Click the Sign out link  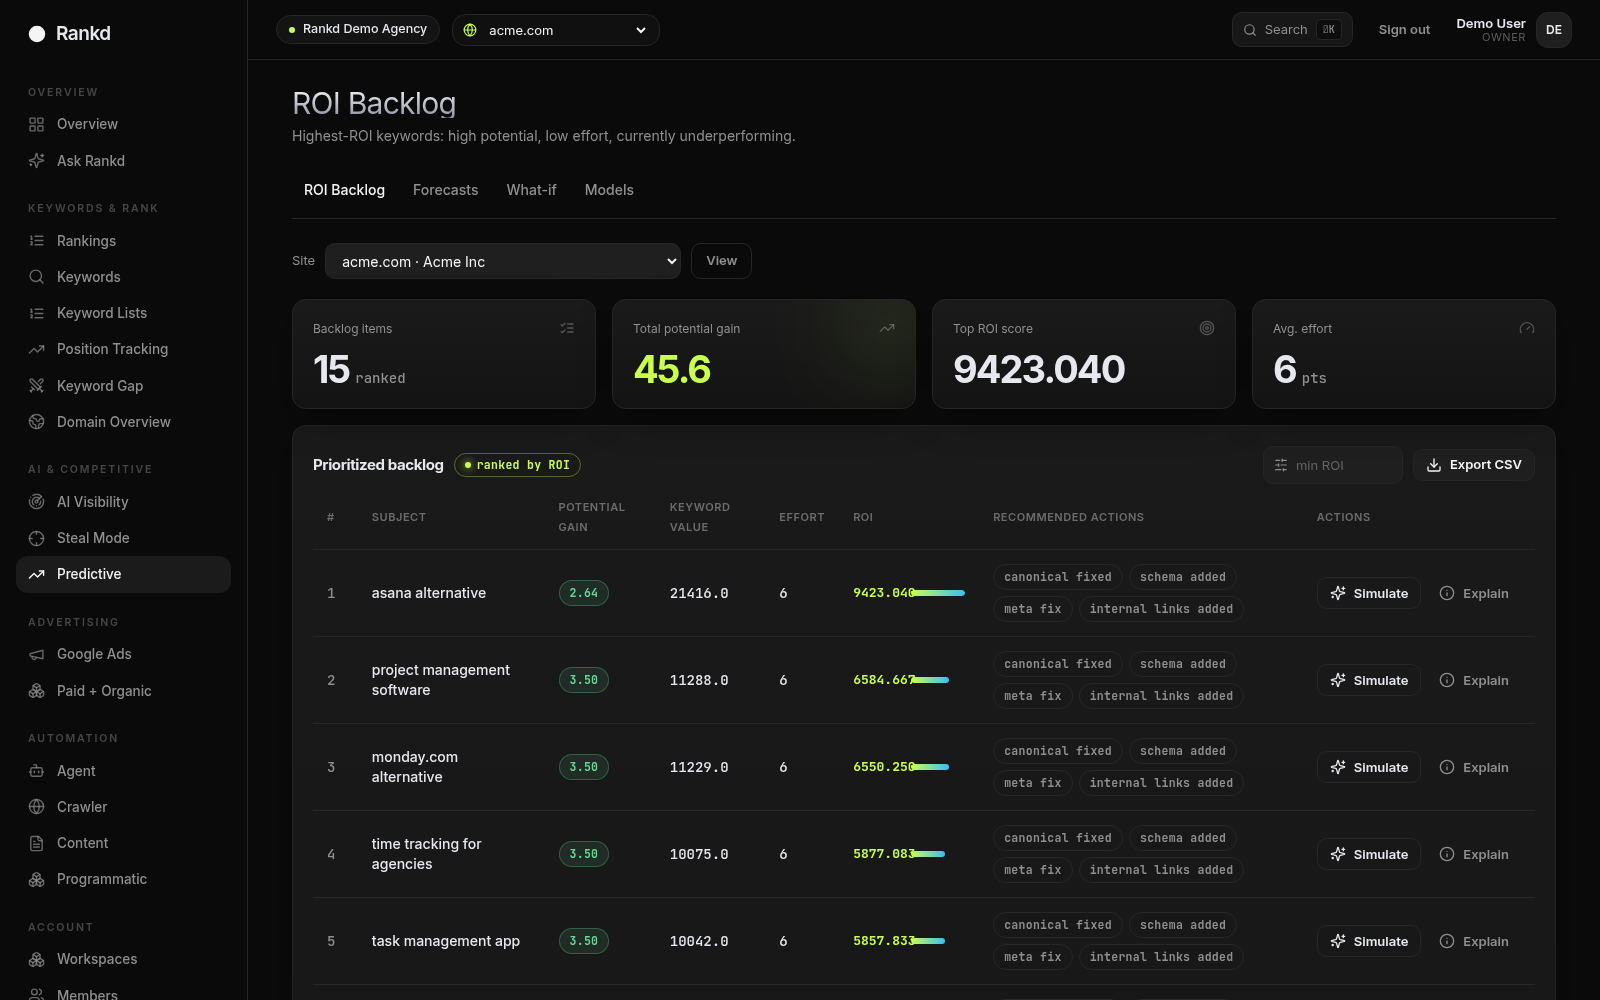pos(1404,30)
